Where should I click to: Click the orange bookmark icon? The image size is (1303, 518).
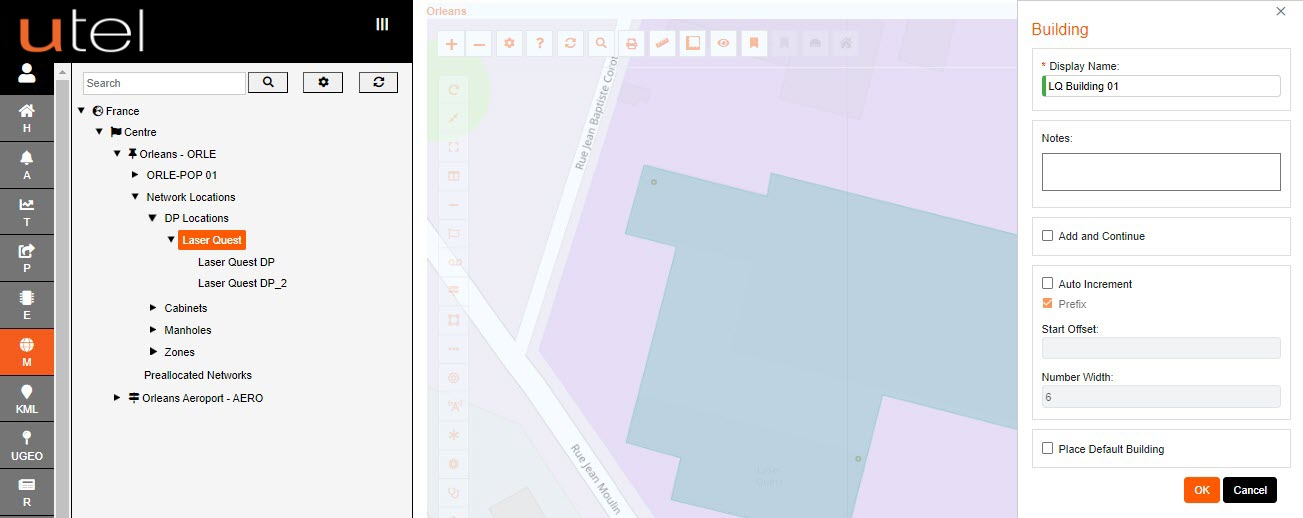(x=754, y=44)
